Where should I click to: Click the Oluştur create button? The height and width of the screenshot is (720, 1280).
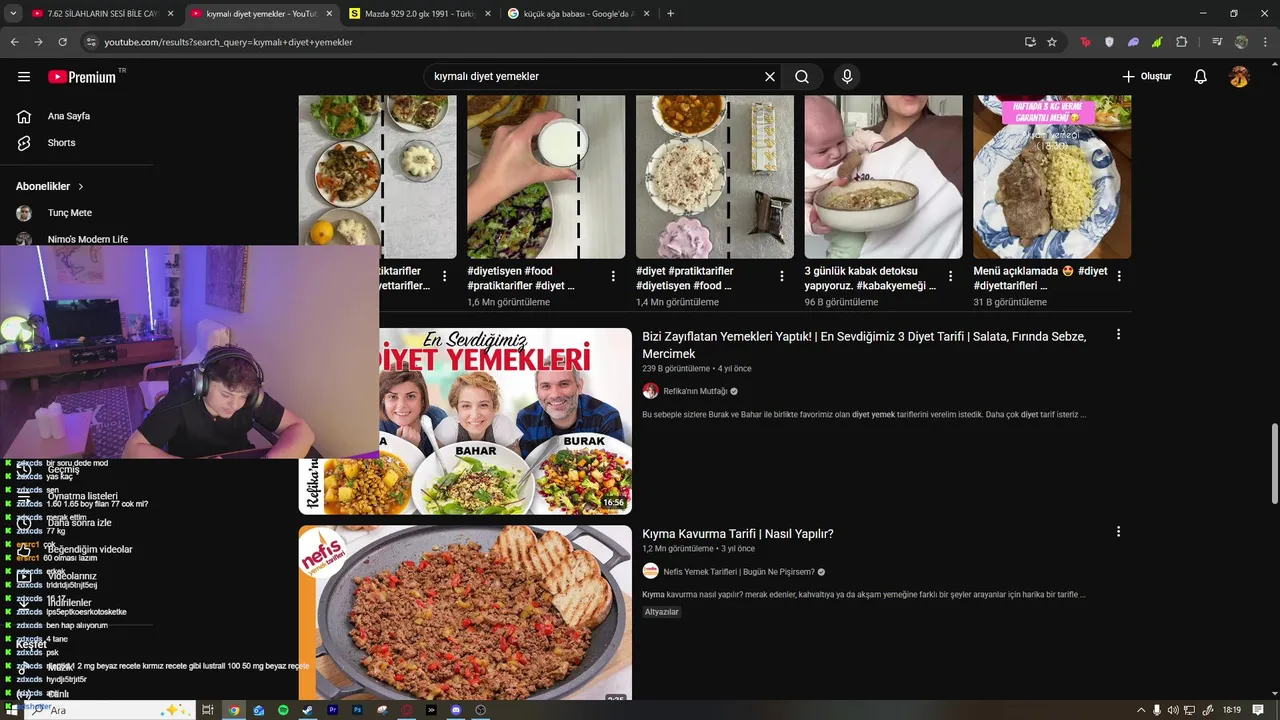click(x=1147, y=77)
